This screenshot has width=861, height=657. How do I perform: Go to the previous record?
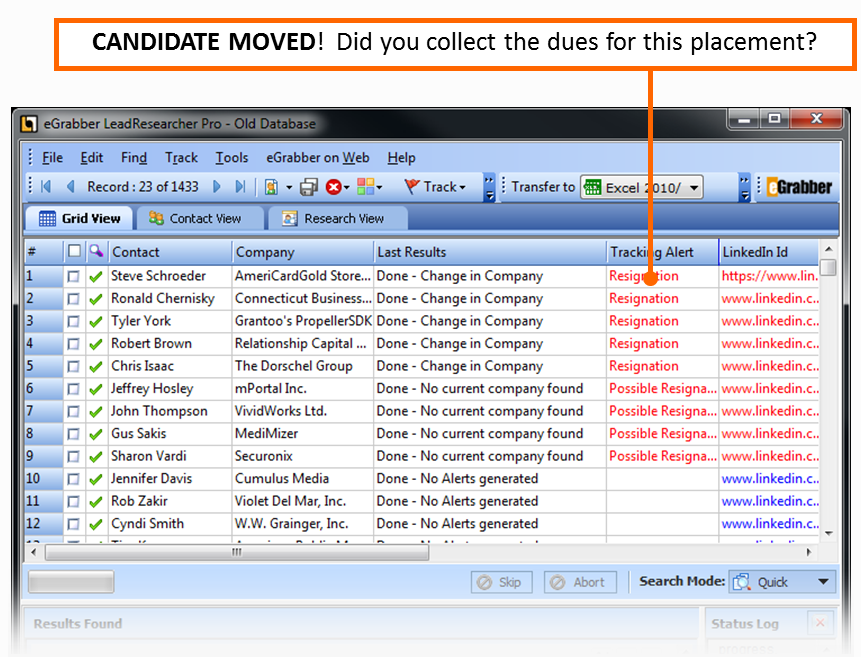tap(70, 187)
